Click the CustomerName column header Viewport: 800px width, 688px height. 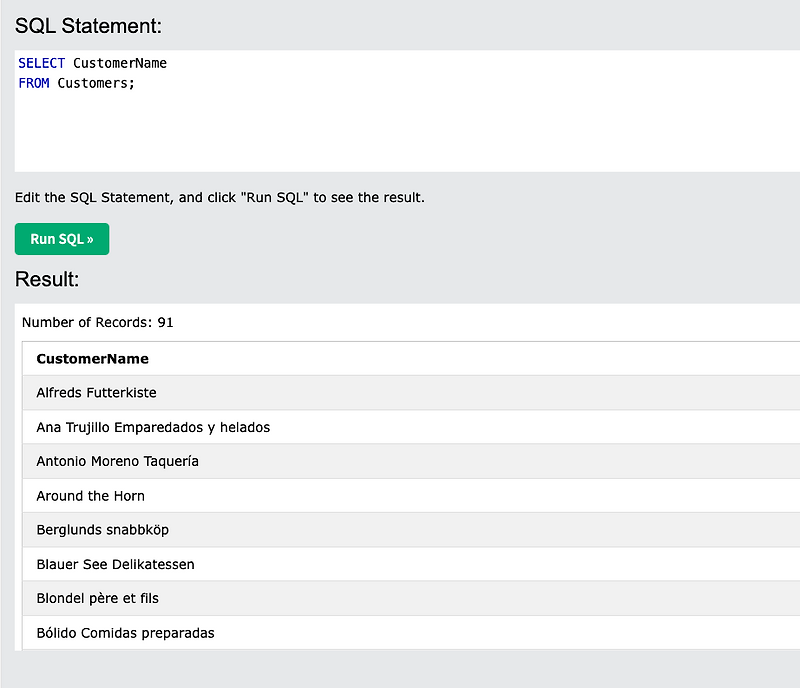tap(92, 359)
